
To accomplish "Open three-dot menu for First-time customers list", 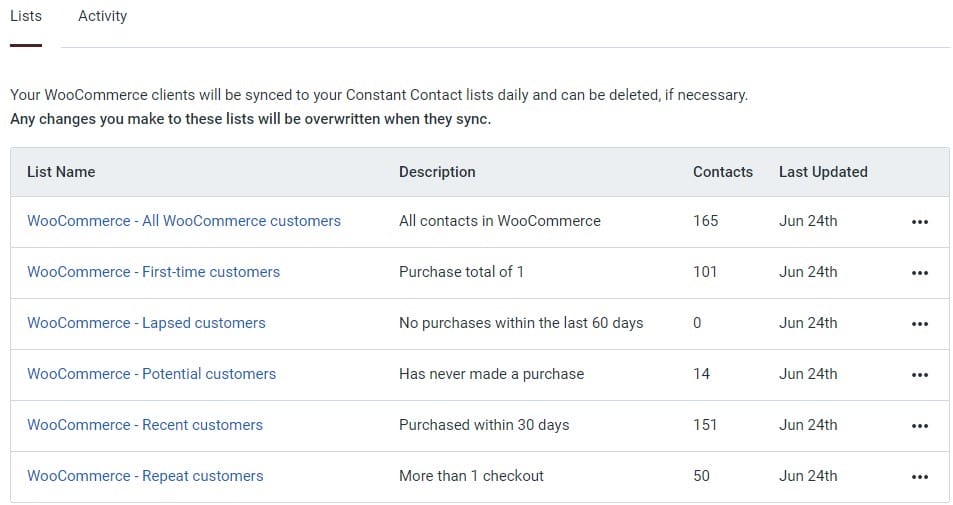I will click(x=920, y=273).
